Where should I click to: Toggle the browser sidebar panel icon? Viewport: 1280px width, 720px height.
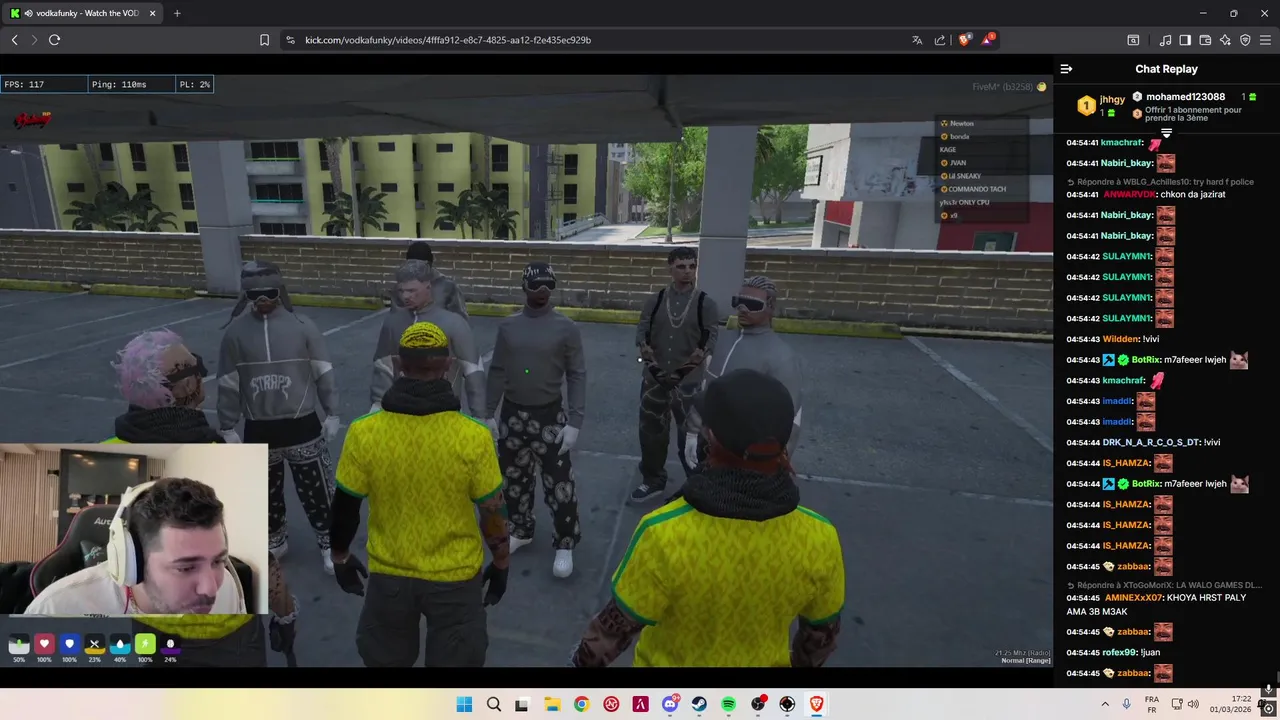(x=1185, y=40)
